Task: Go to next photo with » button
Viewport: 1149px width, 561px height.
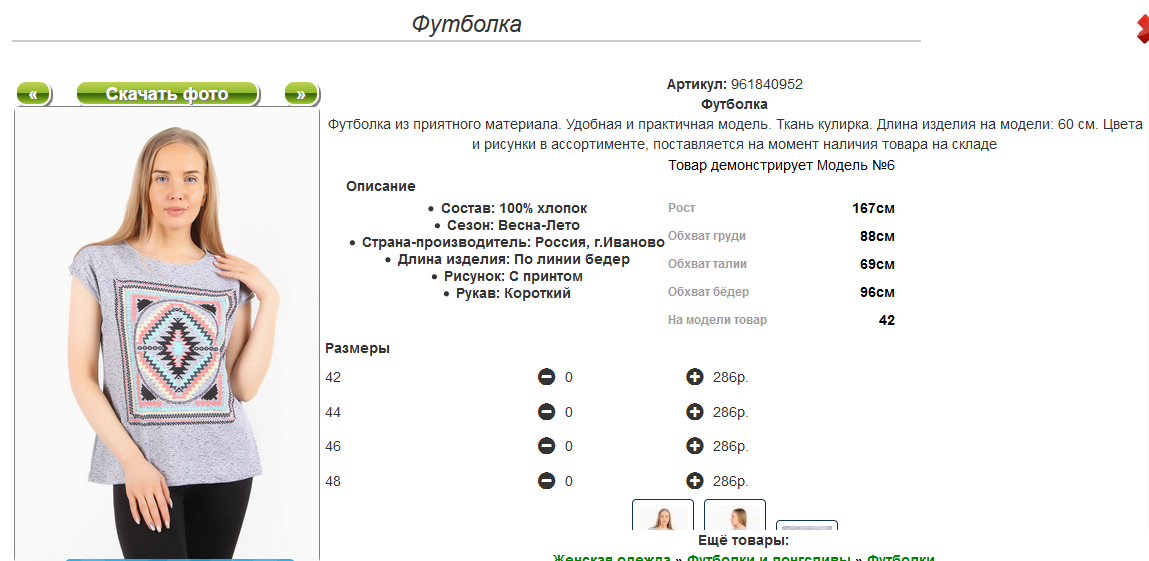Action: click(x=301, y=94)
